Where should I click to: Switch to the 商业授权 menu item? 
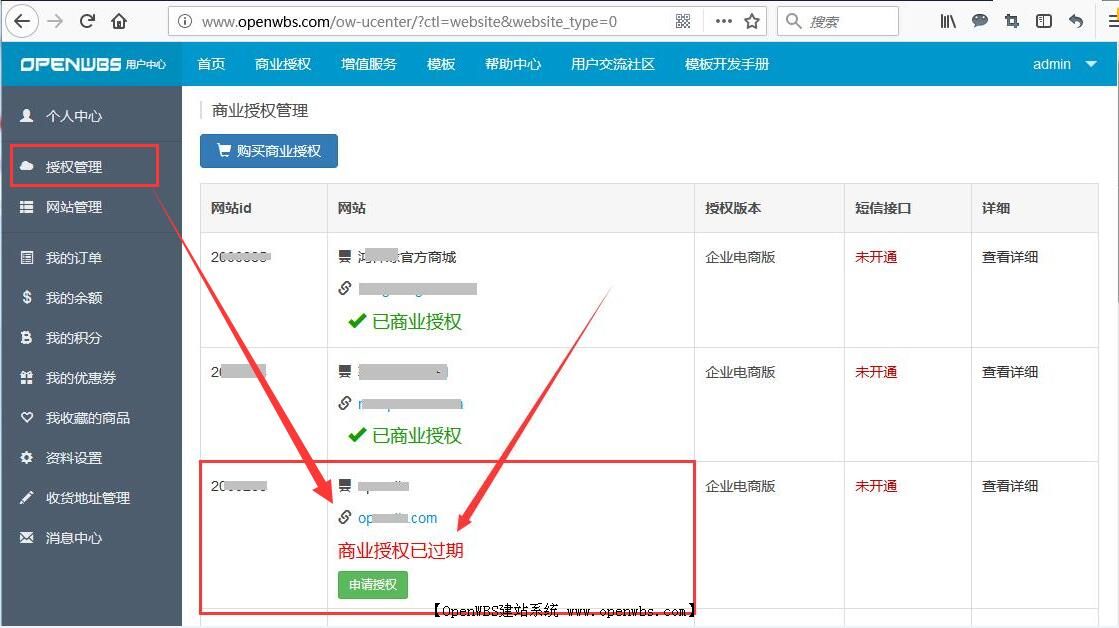click(282, 63)
